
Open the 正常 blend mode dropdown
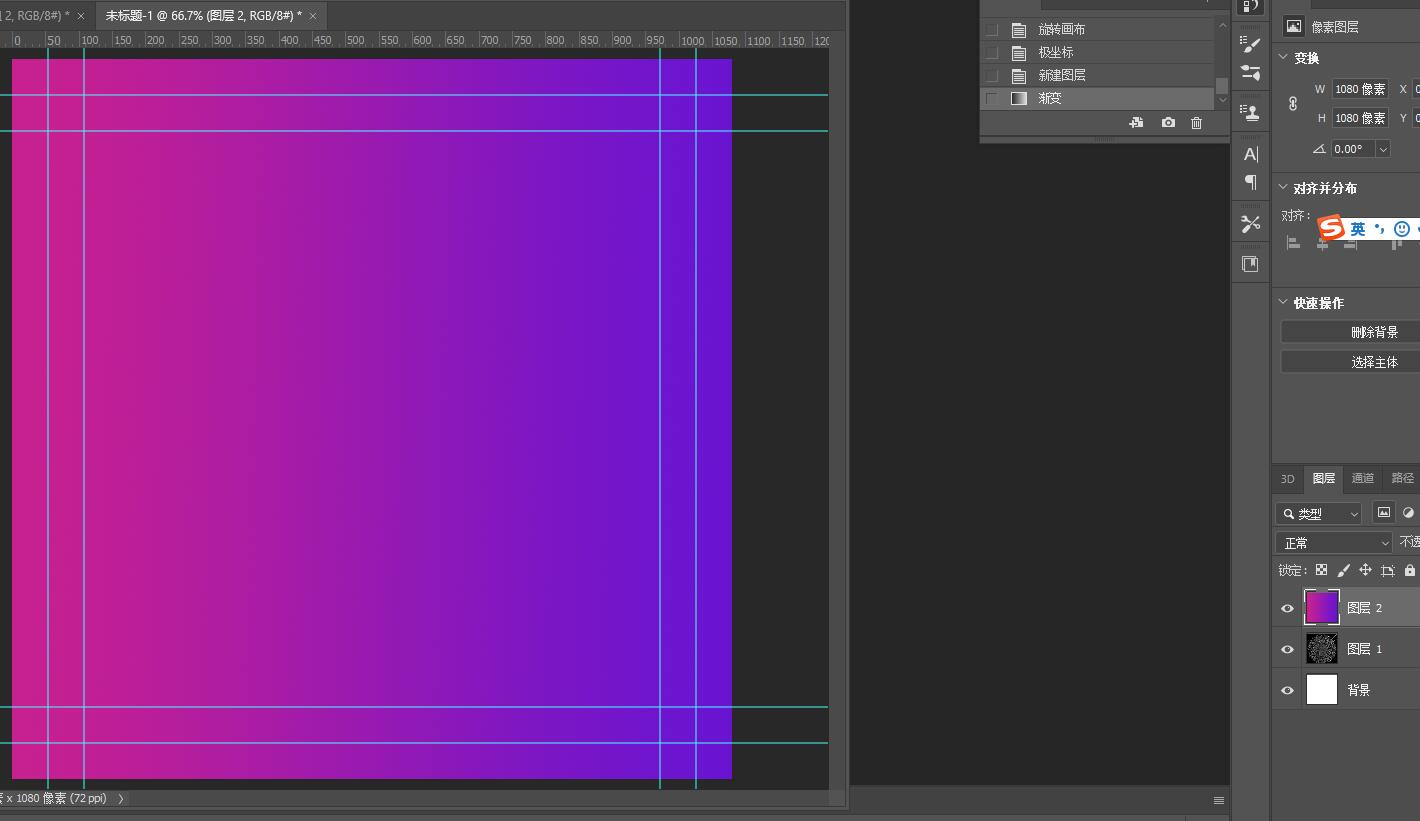[1333, 542]
